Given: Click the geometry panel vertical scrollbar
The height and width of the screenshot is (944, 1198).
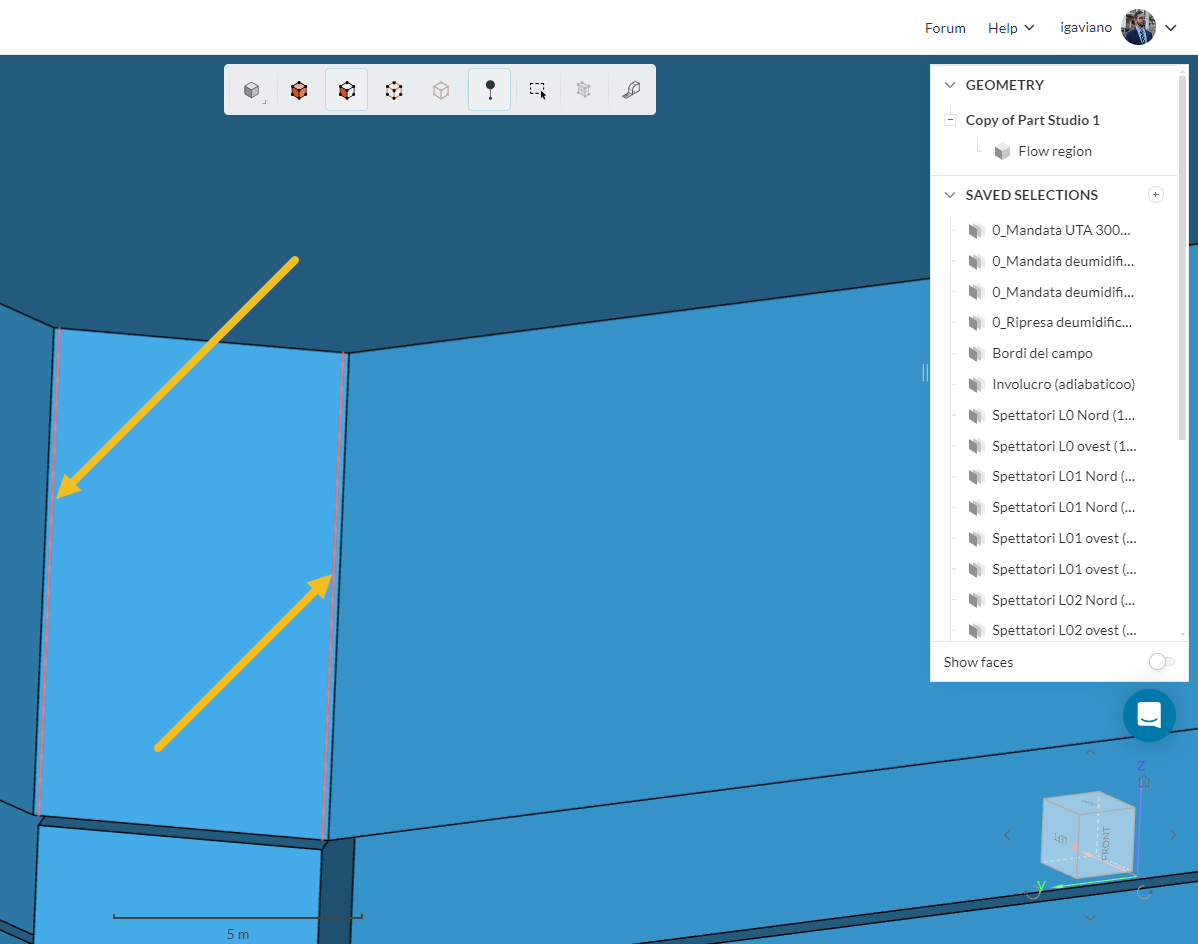Looking at the screenshot, I should [1183, 257].
